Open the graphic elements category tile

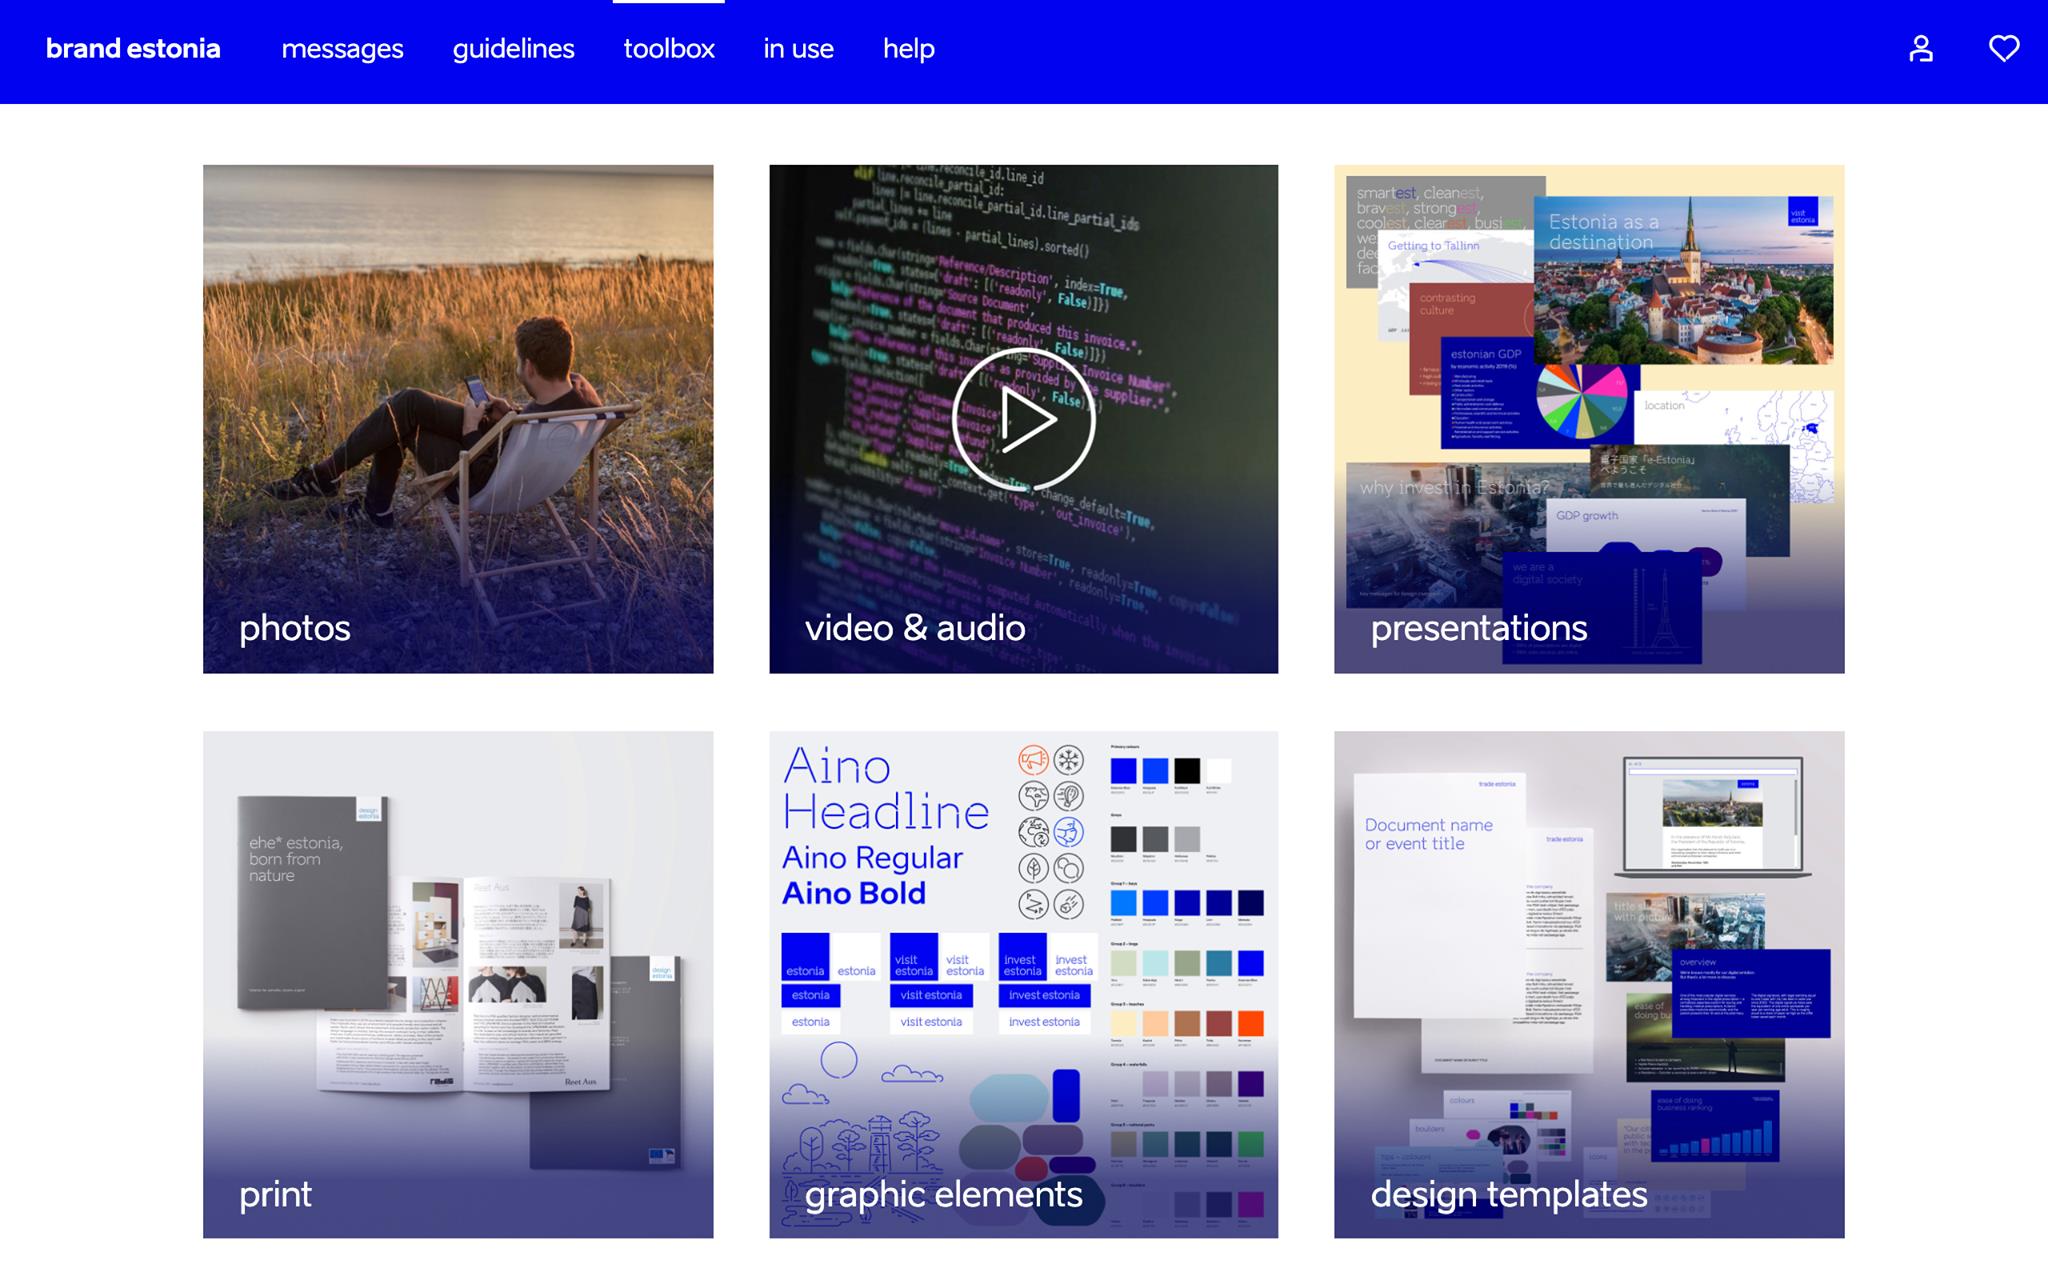coord(1024,985)
